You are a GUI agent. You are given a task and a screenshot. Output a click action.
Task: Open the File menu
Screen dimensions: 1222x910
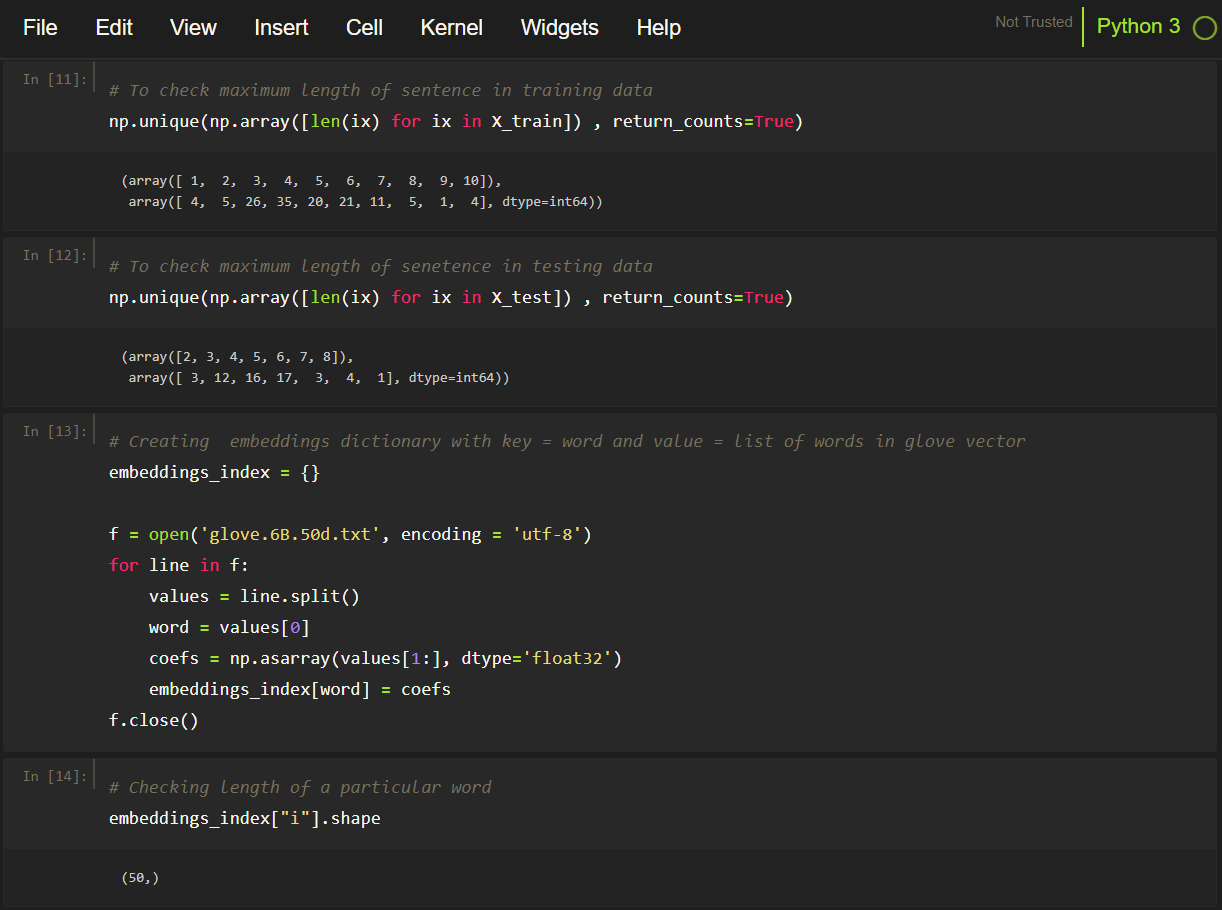(x=40, y=27)
